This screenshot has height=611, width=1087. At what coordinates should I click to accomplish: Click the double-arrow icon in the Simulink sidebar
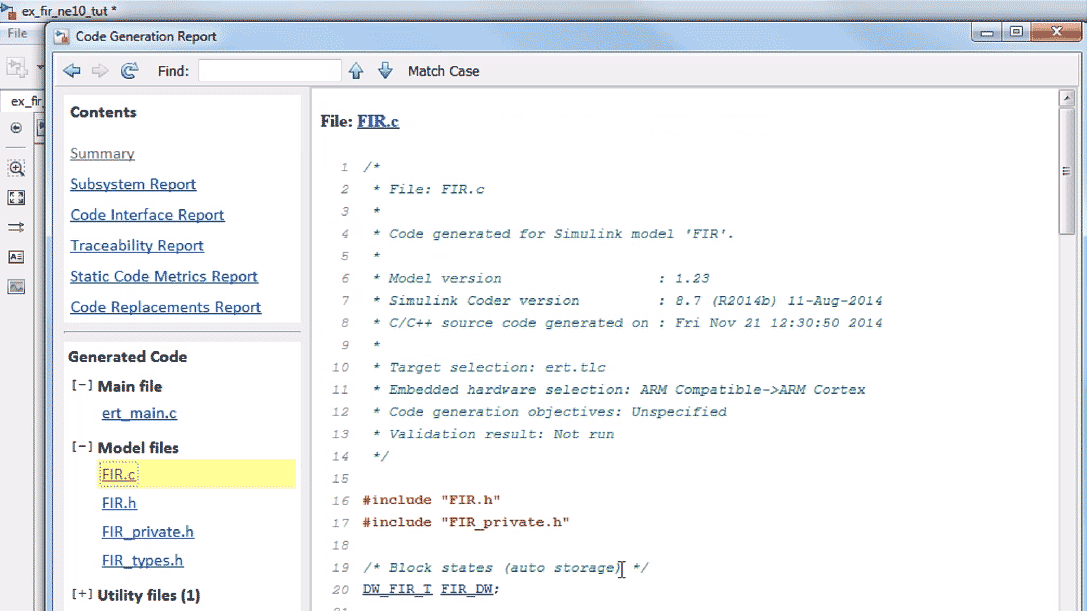(x=14, y=226)
